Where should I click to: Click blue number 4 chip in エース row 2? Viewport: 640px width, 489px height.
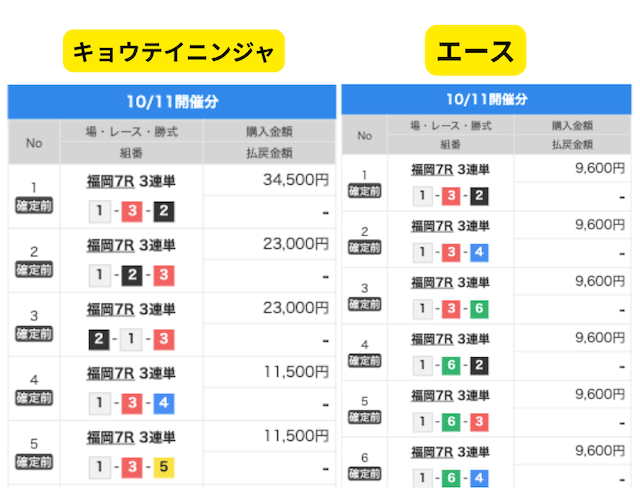480,251
